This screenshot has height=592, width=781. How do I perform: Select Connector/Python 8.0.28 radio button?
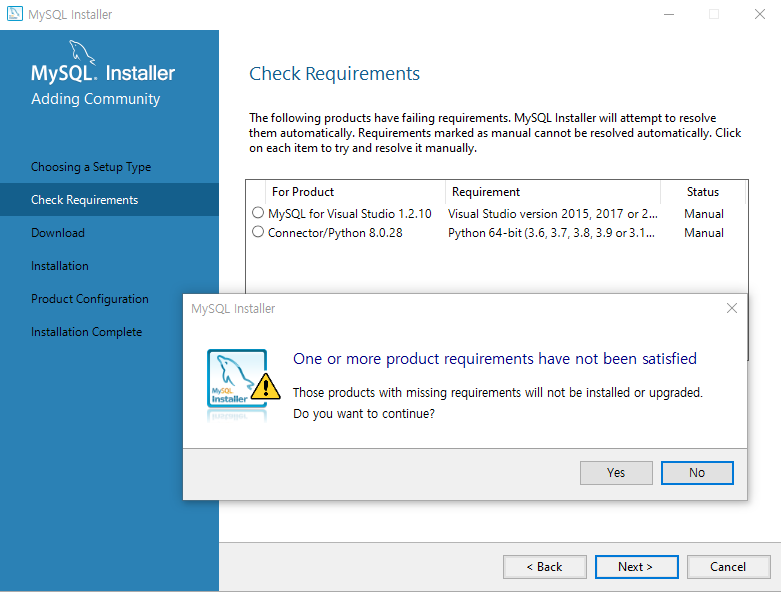pos(258,232)
